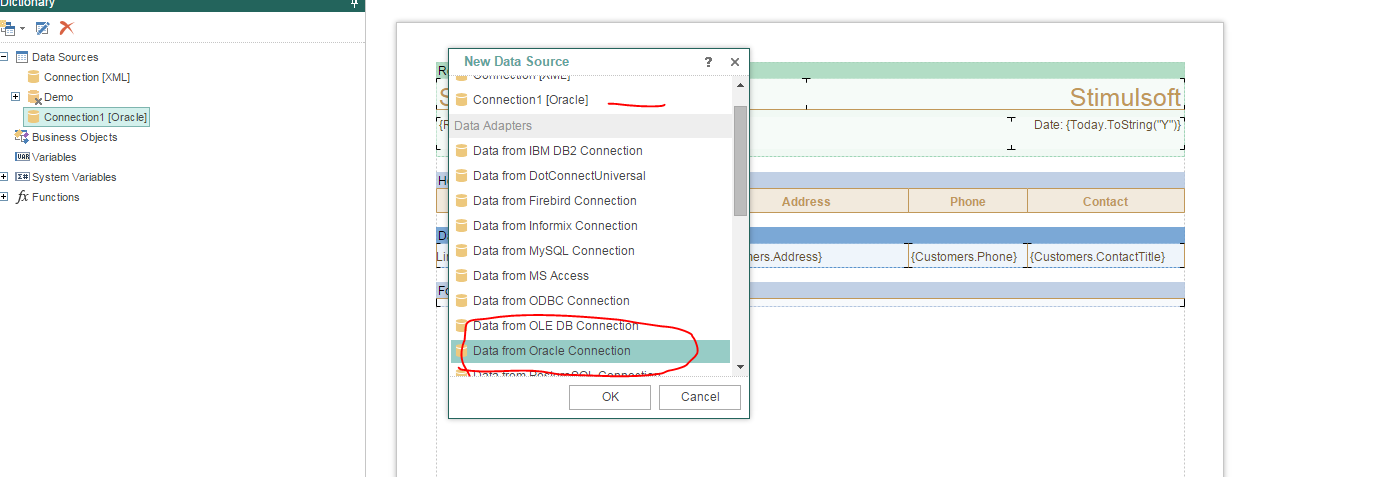Screen dimensions: 1375x477
Task: Click the Data Sources table icon
Action: 22,57
